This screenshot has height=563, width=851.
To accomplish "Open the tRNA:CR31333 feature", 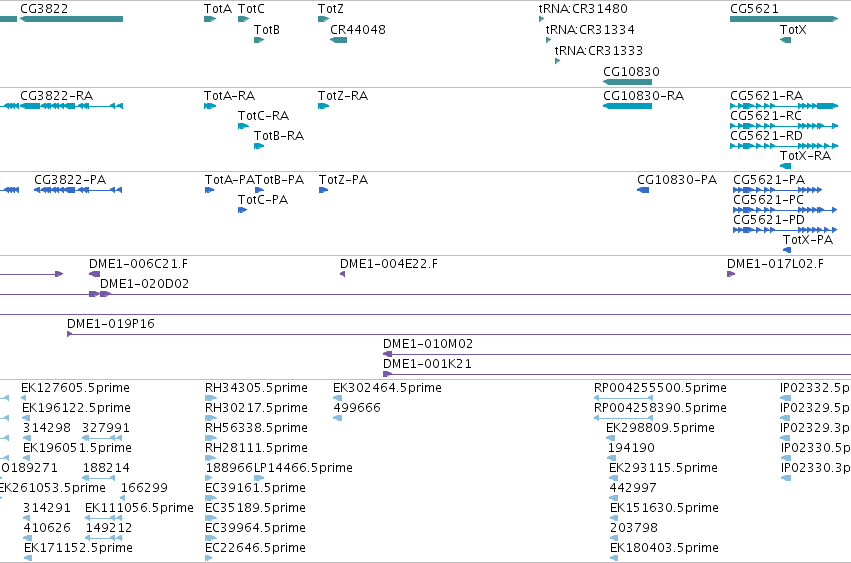I will point(557,61).
